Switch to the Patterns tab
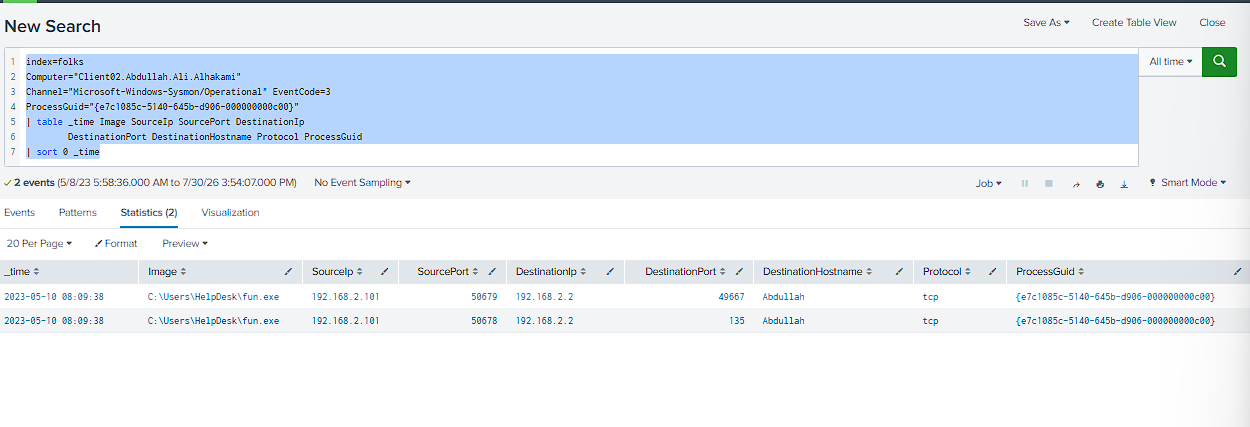The image size is (1250, 427). [x=78, y=212]
